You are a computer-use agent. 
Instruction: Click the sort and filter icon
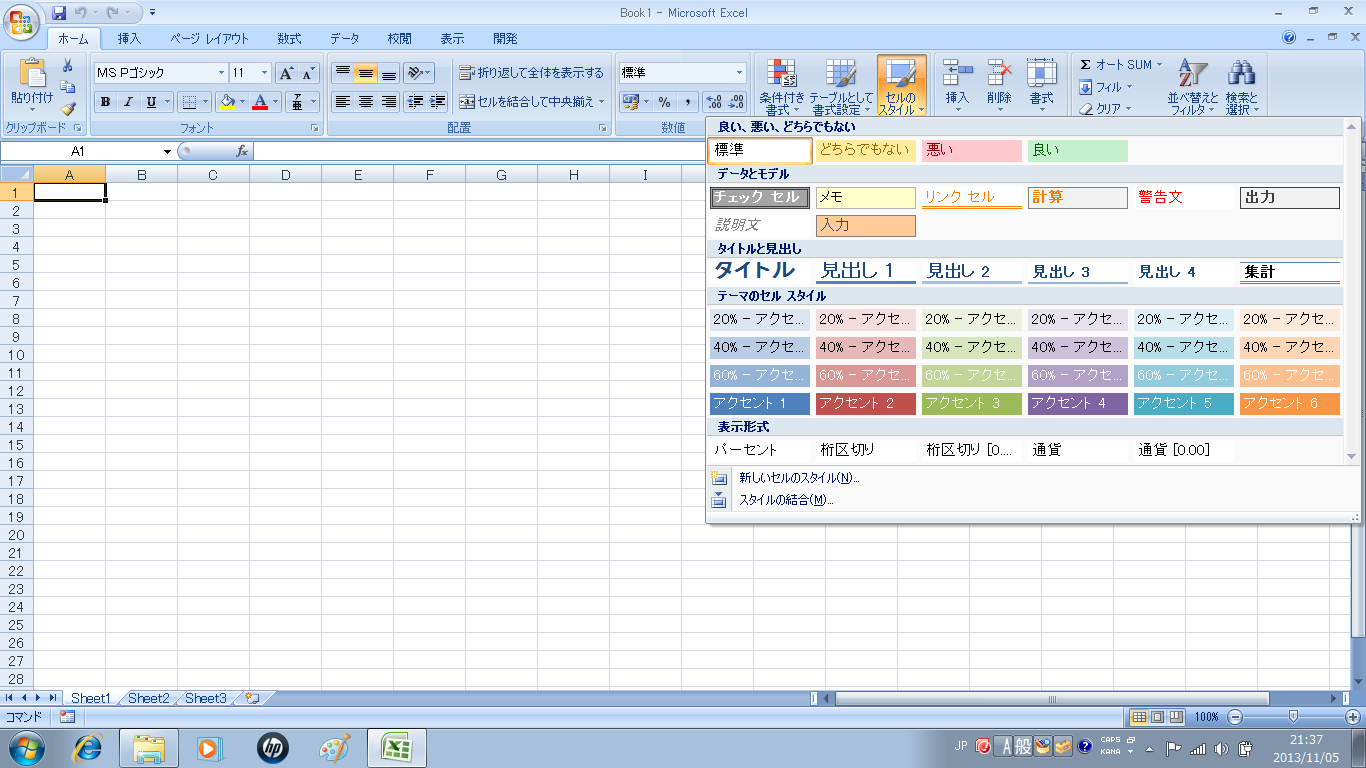[x=1192, y=85]
